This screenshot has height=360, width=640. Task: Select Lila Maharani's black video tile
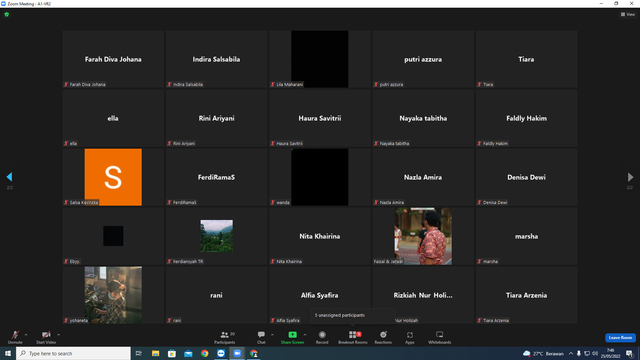[x=320, y=59]
